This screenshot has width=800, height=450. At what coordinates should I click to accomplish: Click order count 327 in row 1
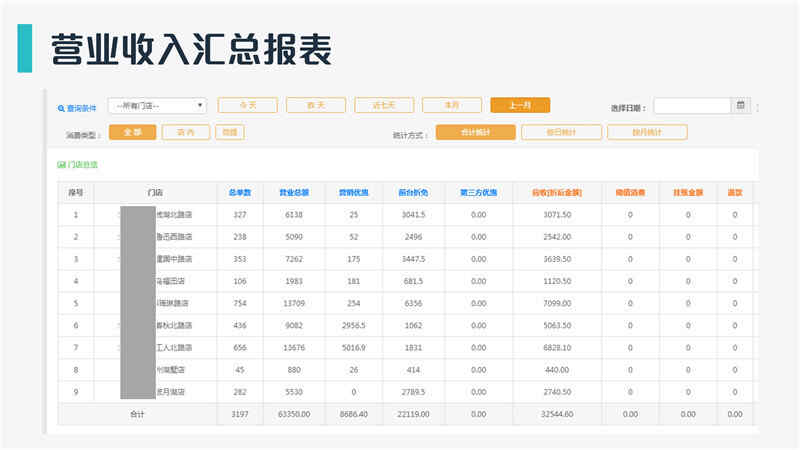240,215
